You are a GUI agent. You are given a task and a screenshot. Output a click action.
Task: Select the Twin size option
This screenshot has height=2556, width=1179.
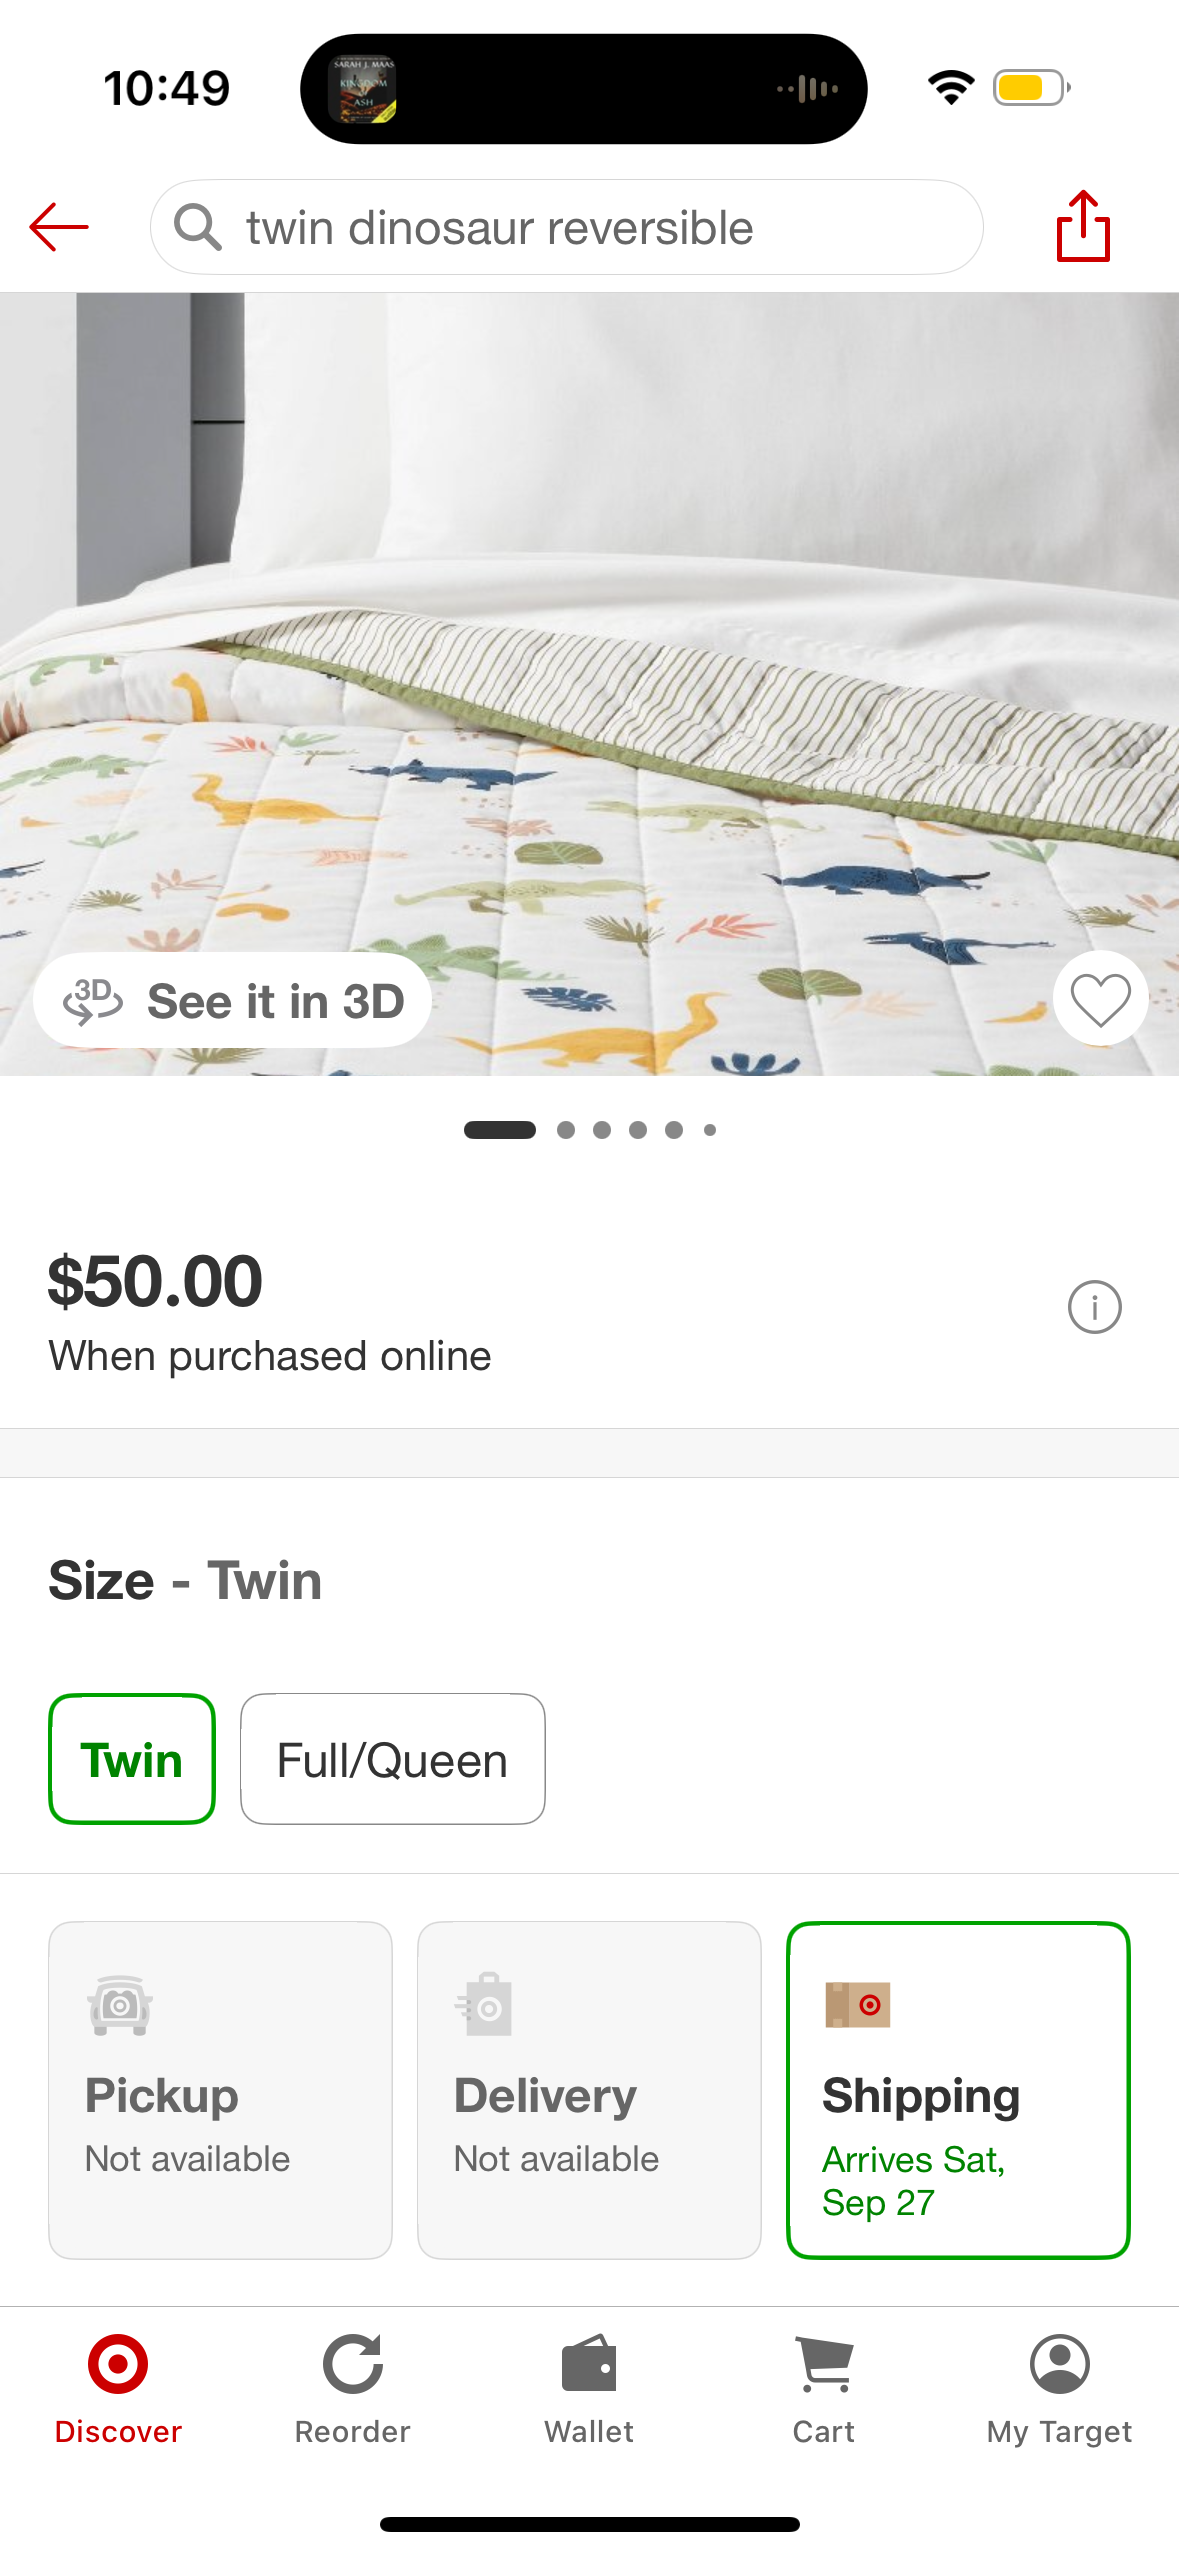[x=132, y=1759]
